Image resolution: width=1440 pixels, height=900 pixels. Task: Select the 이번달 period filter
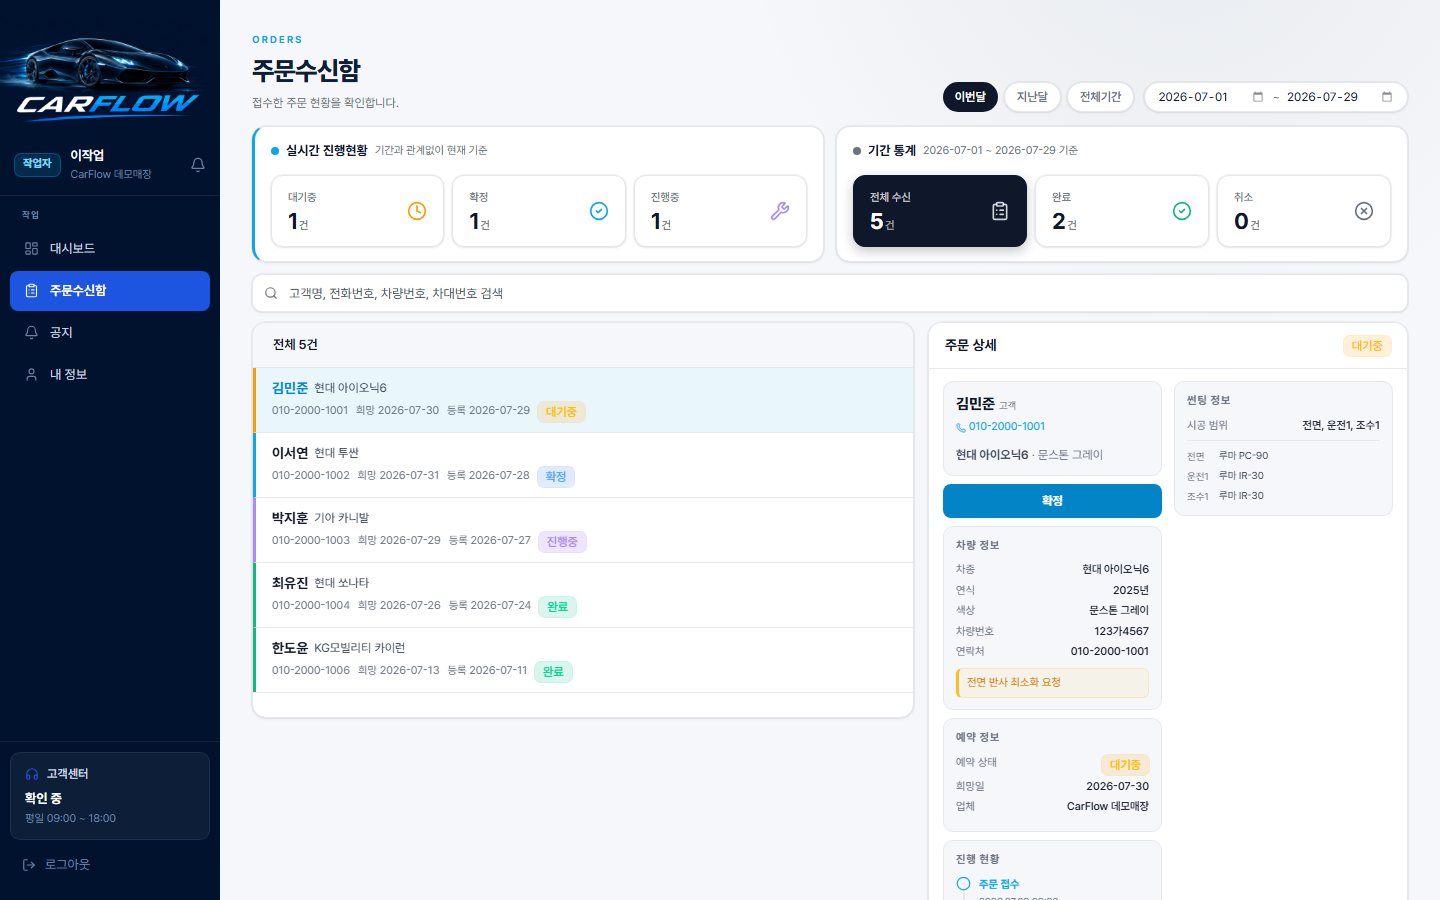coord(970,97)
